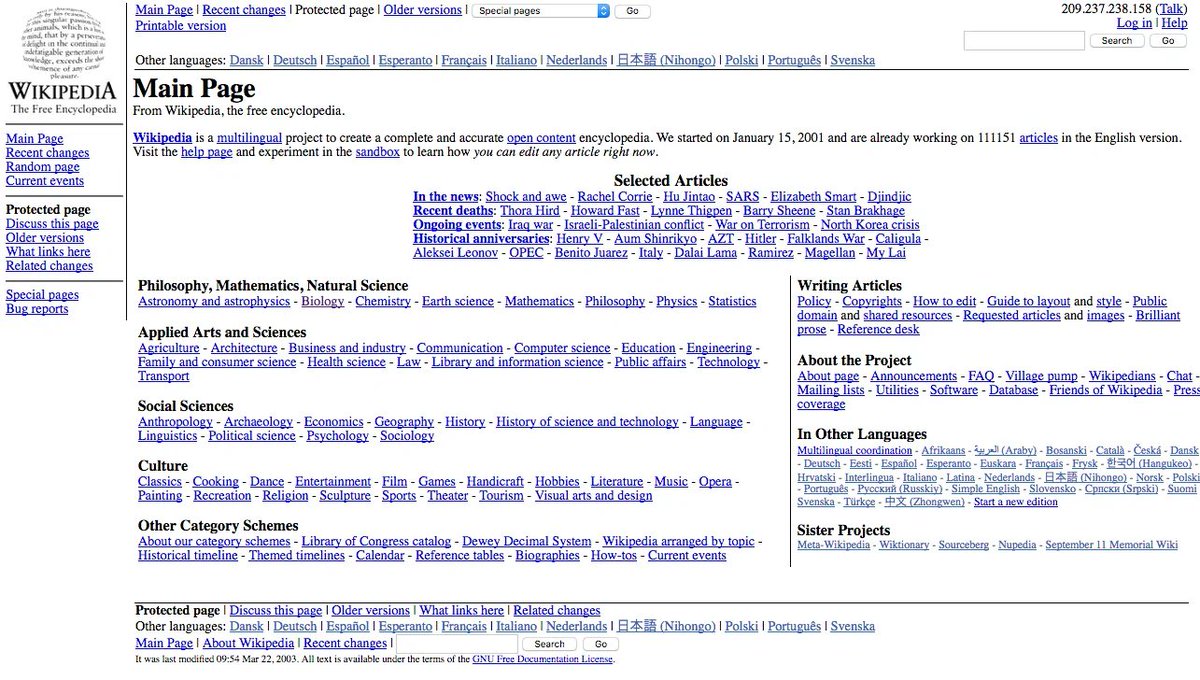The image size is (1200, 680).
Task: Open the Special pages dropdown
Action: pos(541,11)
